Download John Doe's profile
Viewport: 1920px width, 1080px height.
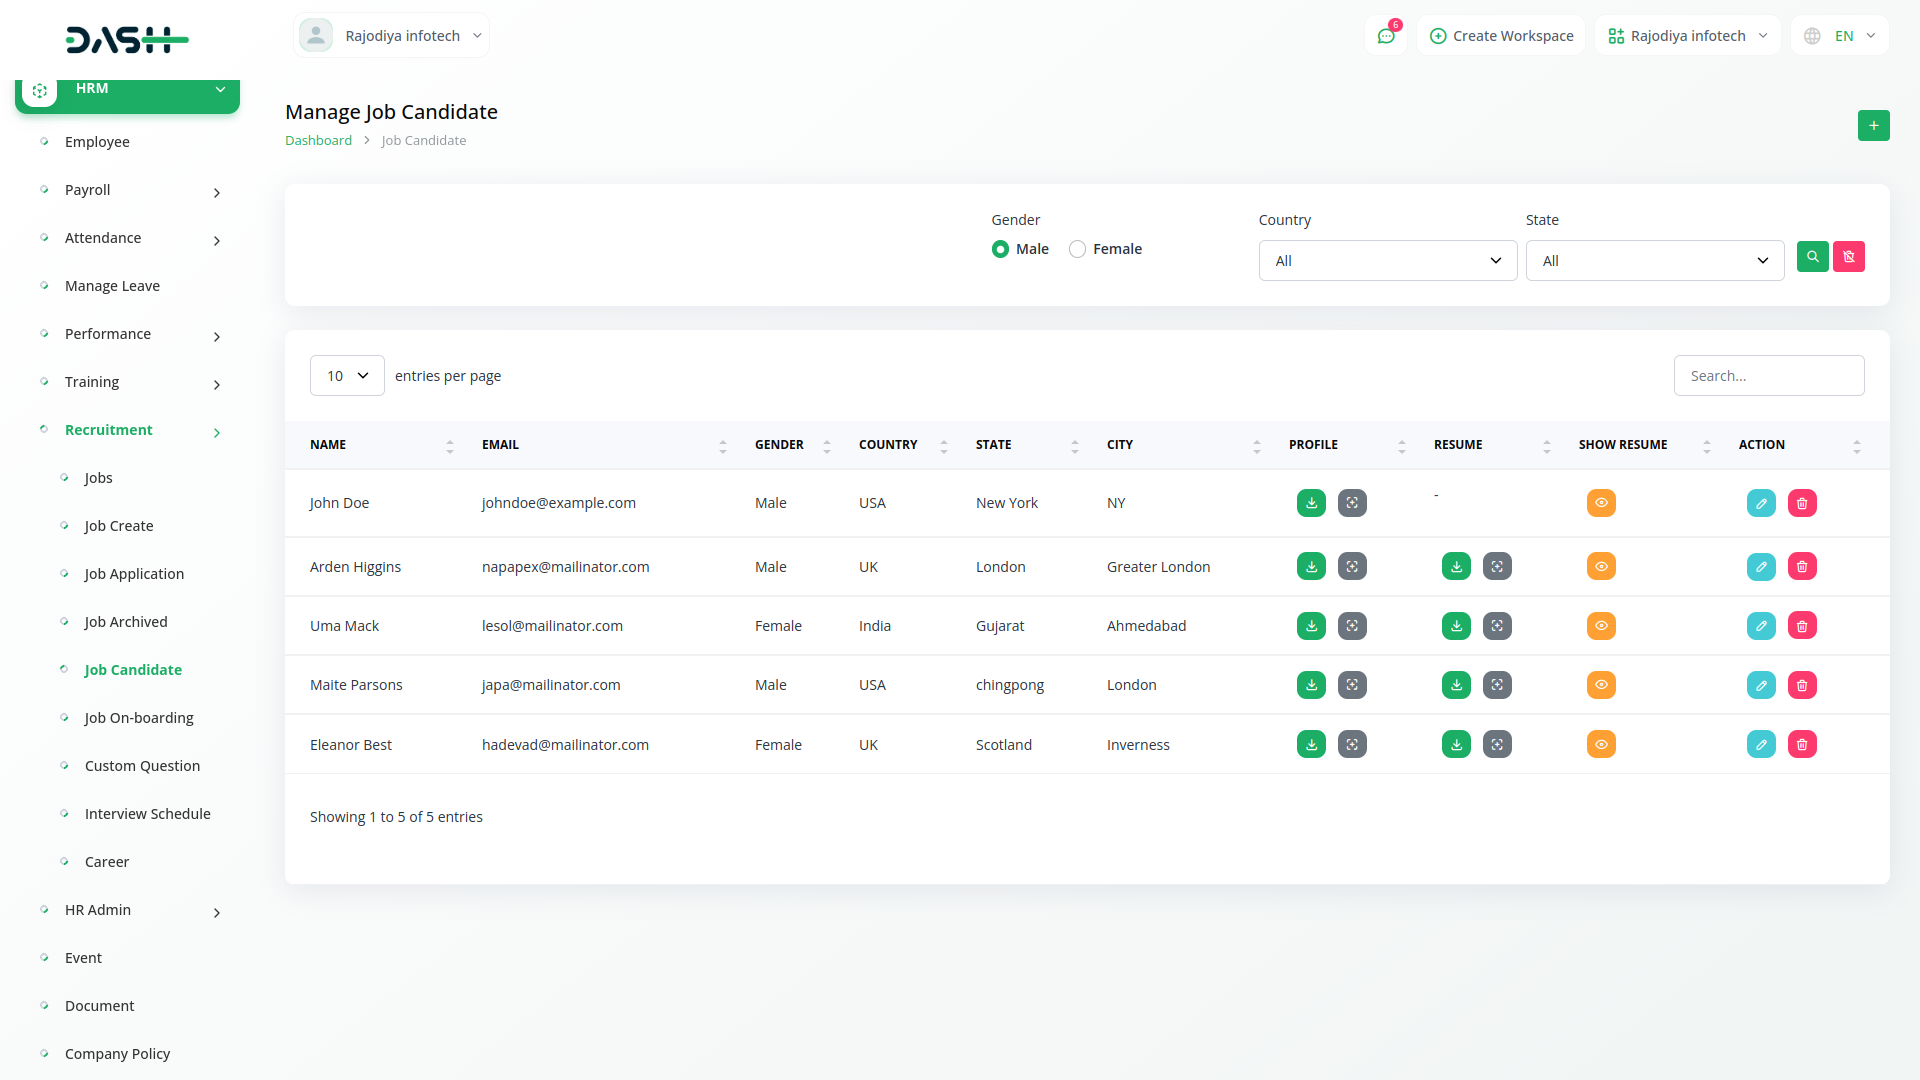click(1311, 503)
